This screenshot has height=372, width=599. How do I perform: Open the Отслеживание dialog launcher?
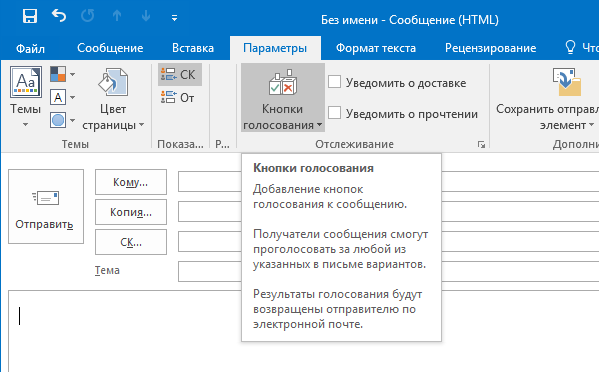481,144
